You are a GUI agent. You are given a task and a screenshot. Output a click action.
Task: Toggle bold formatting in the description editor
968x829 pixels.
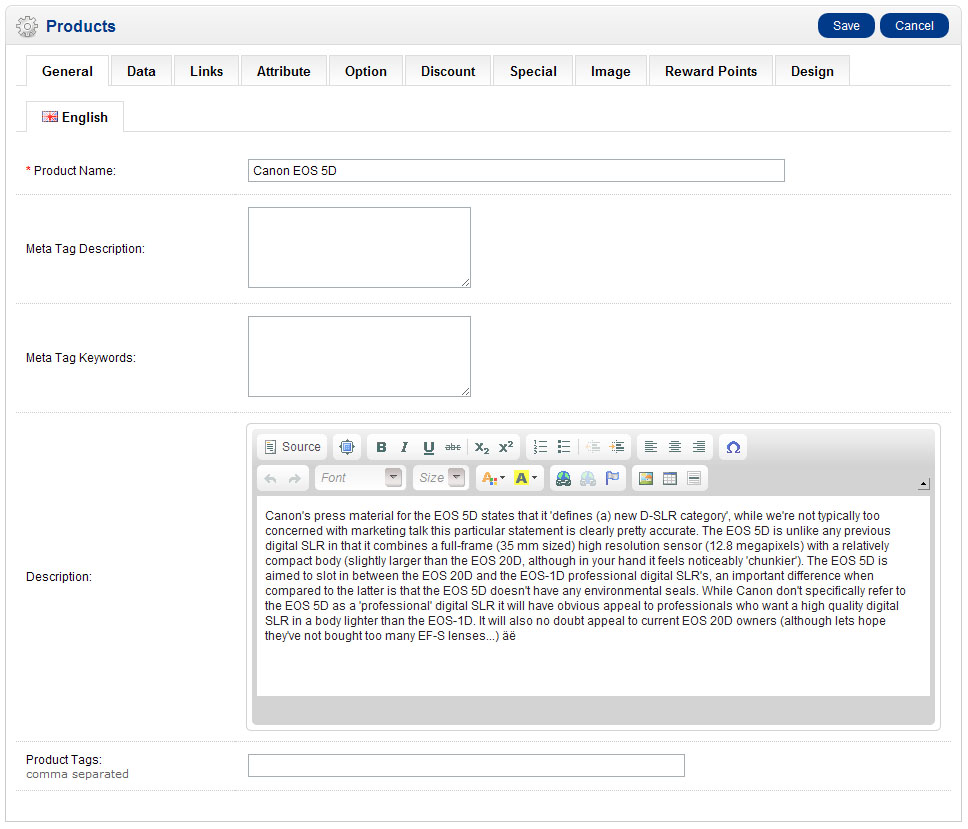[x=381, y=447]
